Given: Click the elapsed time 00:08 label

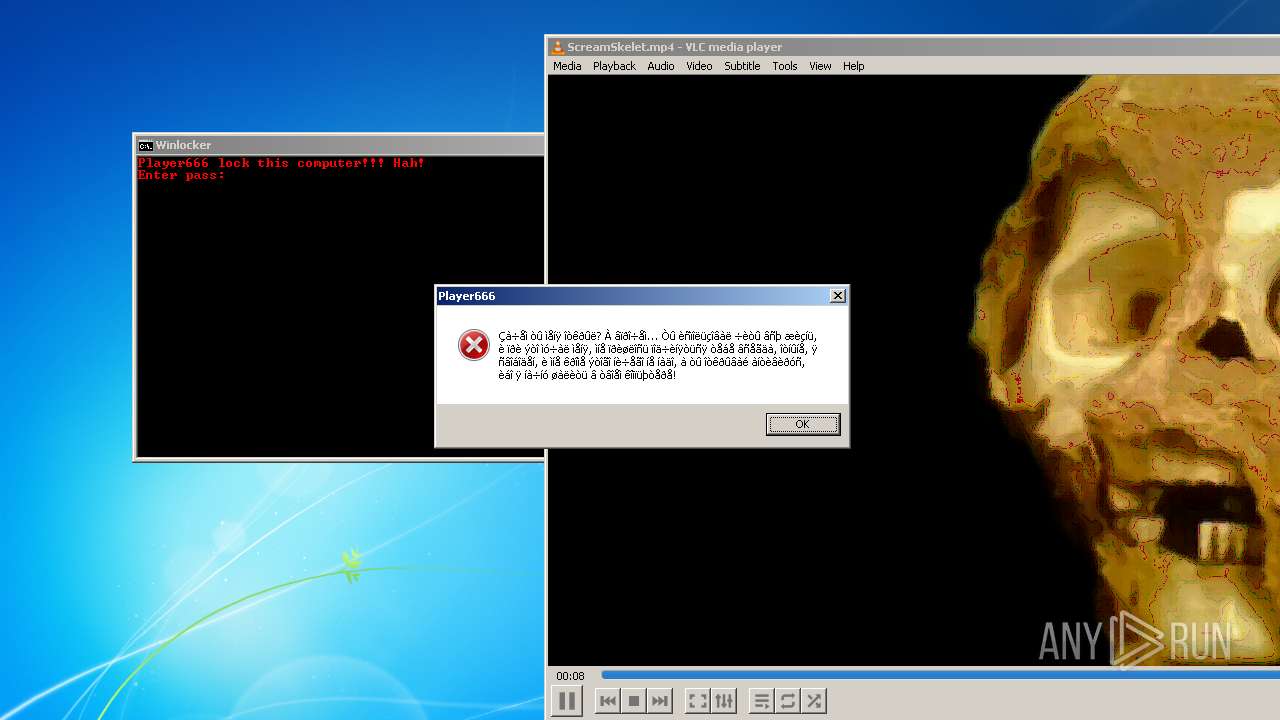Looking at the screenshot, I should pyautogui.click(x=570, y=676).
